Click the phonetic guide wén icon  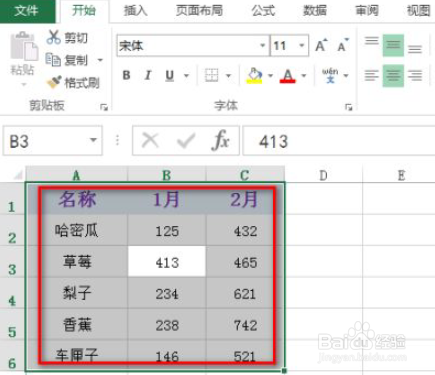click(330, 75)
